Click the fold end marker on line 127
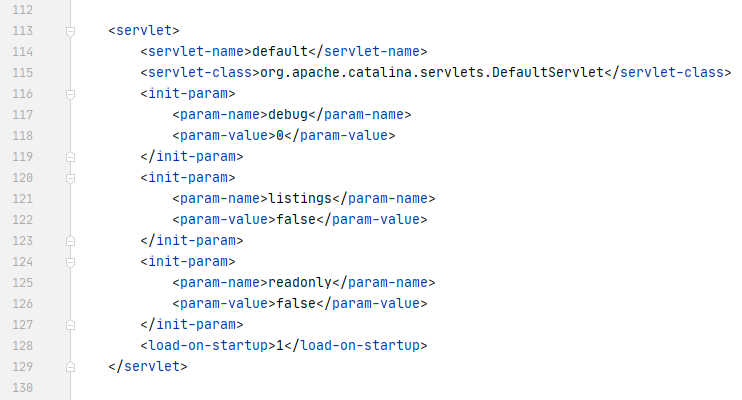 coord(70,324)
